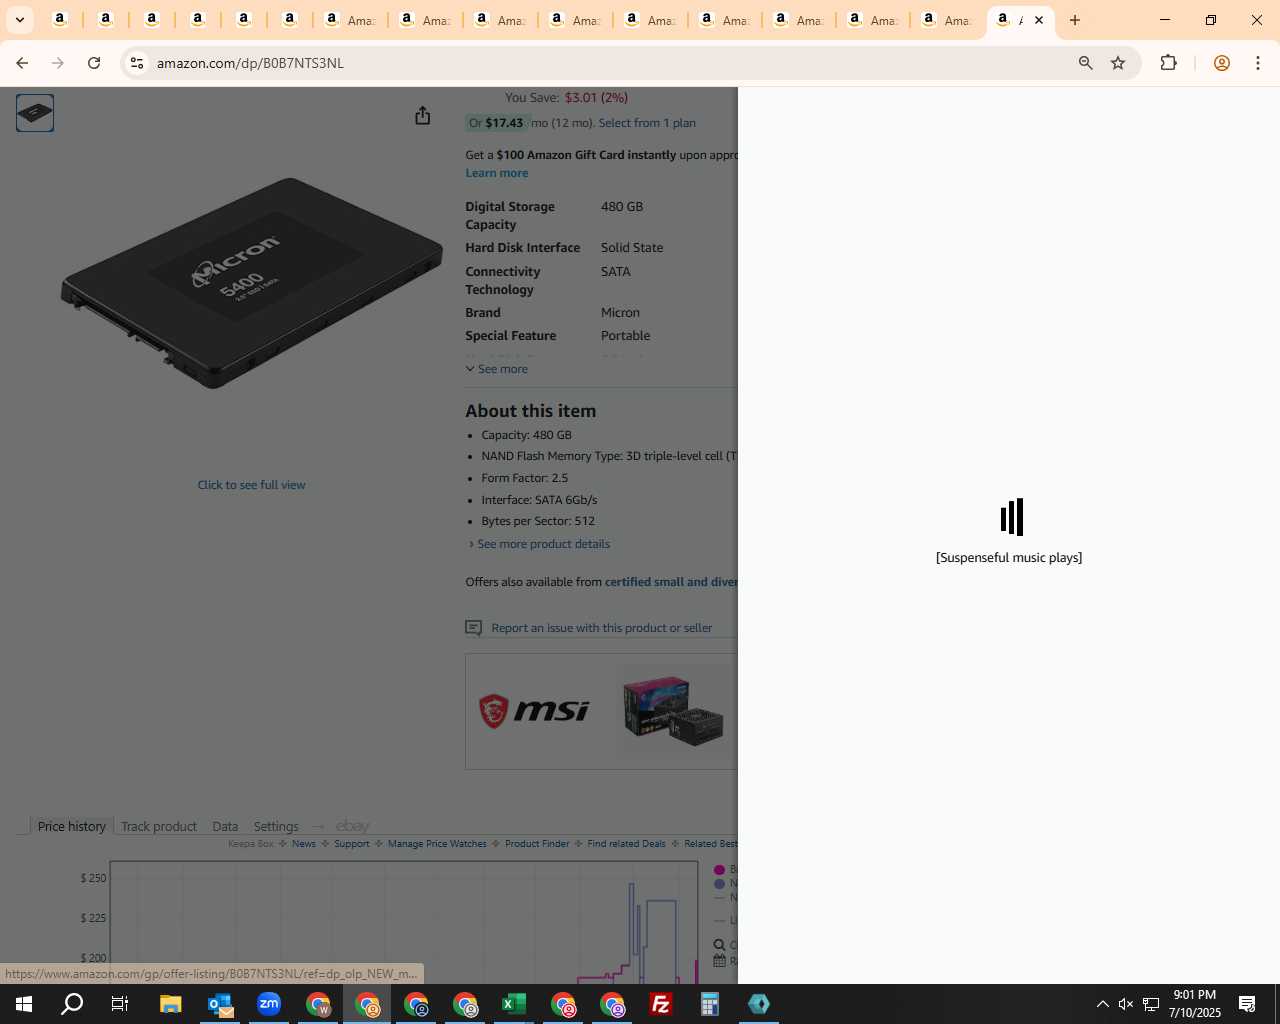Viewport: 1280px width, 1024px height.
Task: Close the active Amazon tab
Action: pyautogui.click(x=1039, y=20)
